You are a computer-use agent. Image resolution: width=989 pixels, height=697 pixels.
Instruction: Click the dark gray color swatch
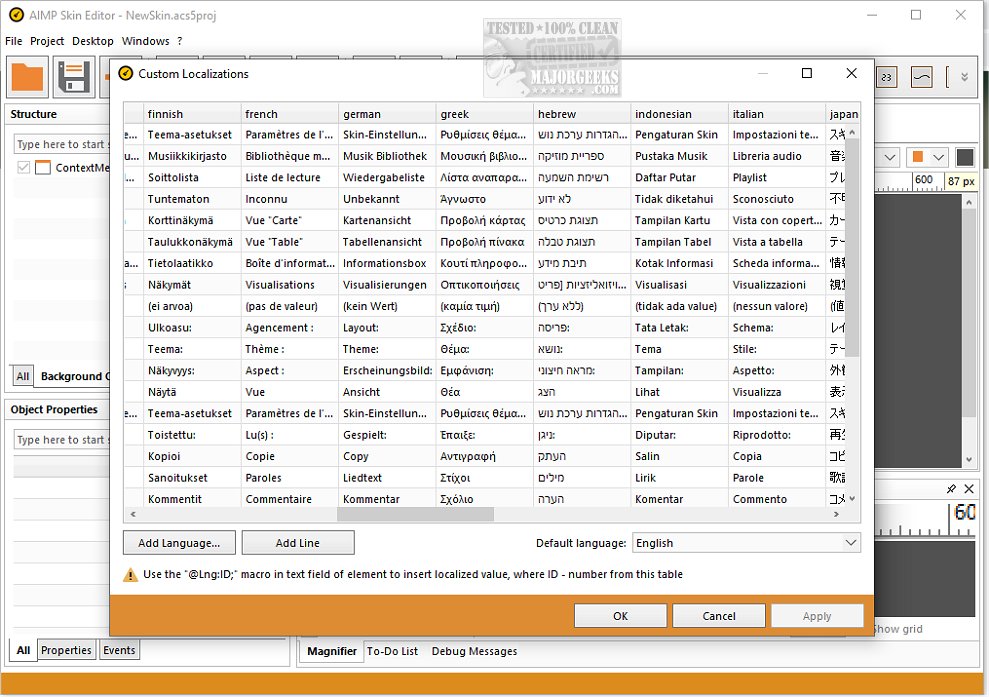(964, 158)
